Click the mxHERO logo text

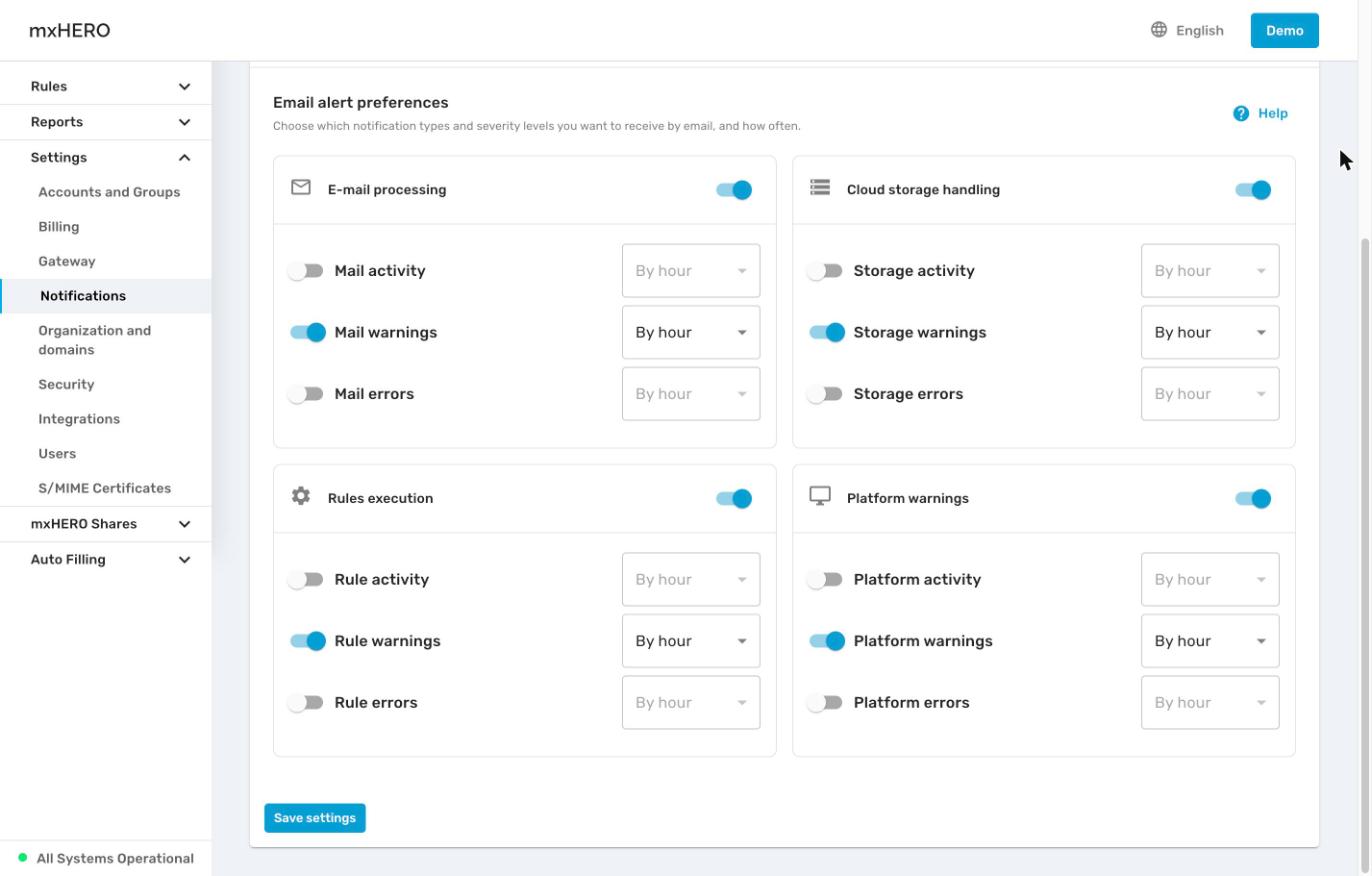tap(70, 30)
